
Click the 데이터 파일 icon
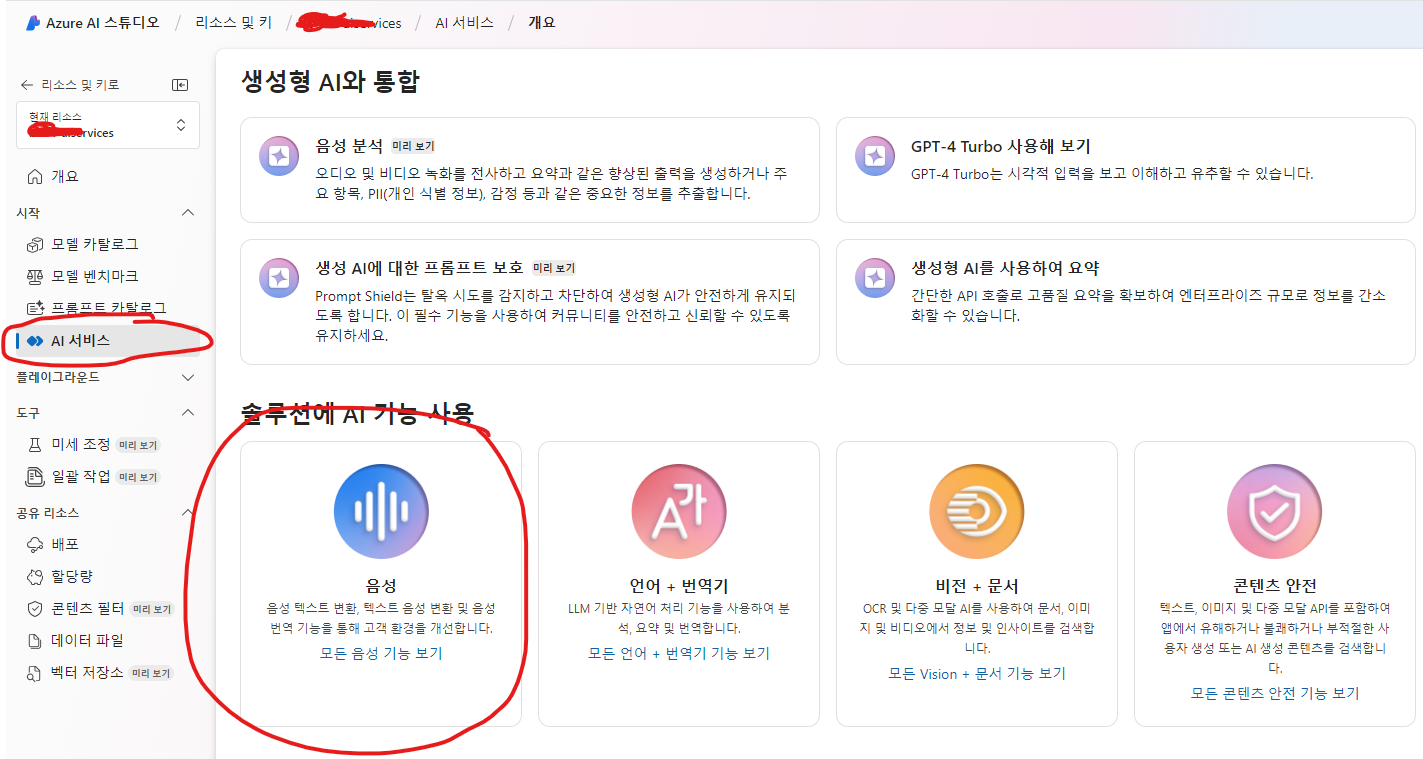point(35,640)
